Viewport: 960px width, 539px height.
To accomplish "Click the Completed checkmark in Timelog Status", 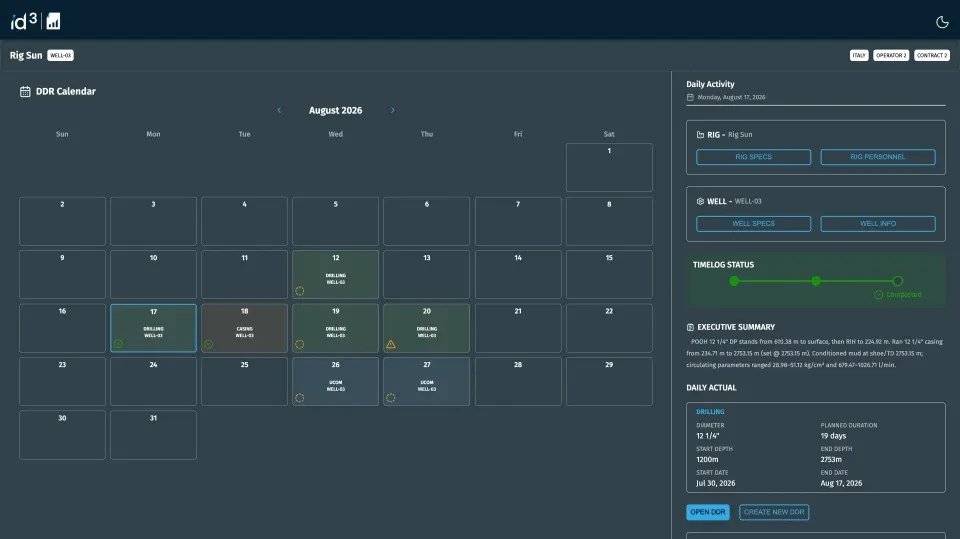I will [879, 295].
